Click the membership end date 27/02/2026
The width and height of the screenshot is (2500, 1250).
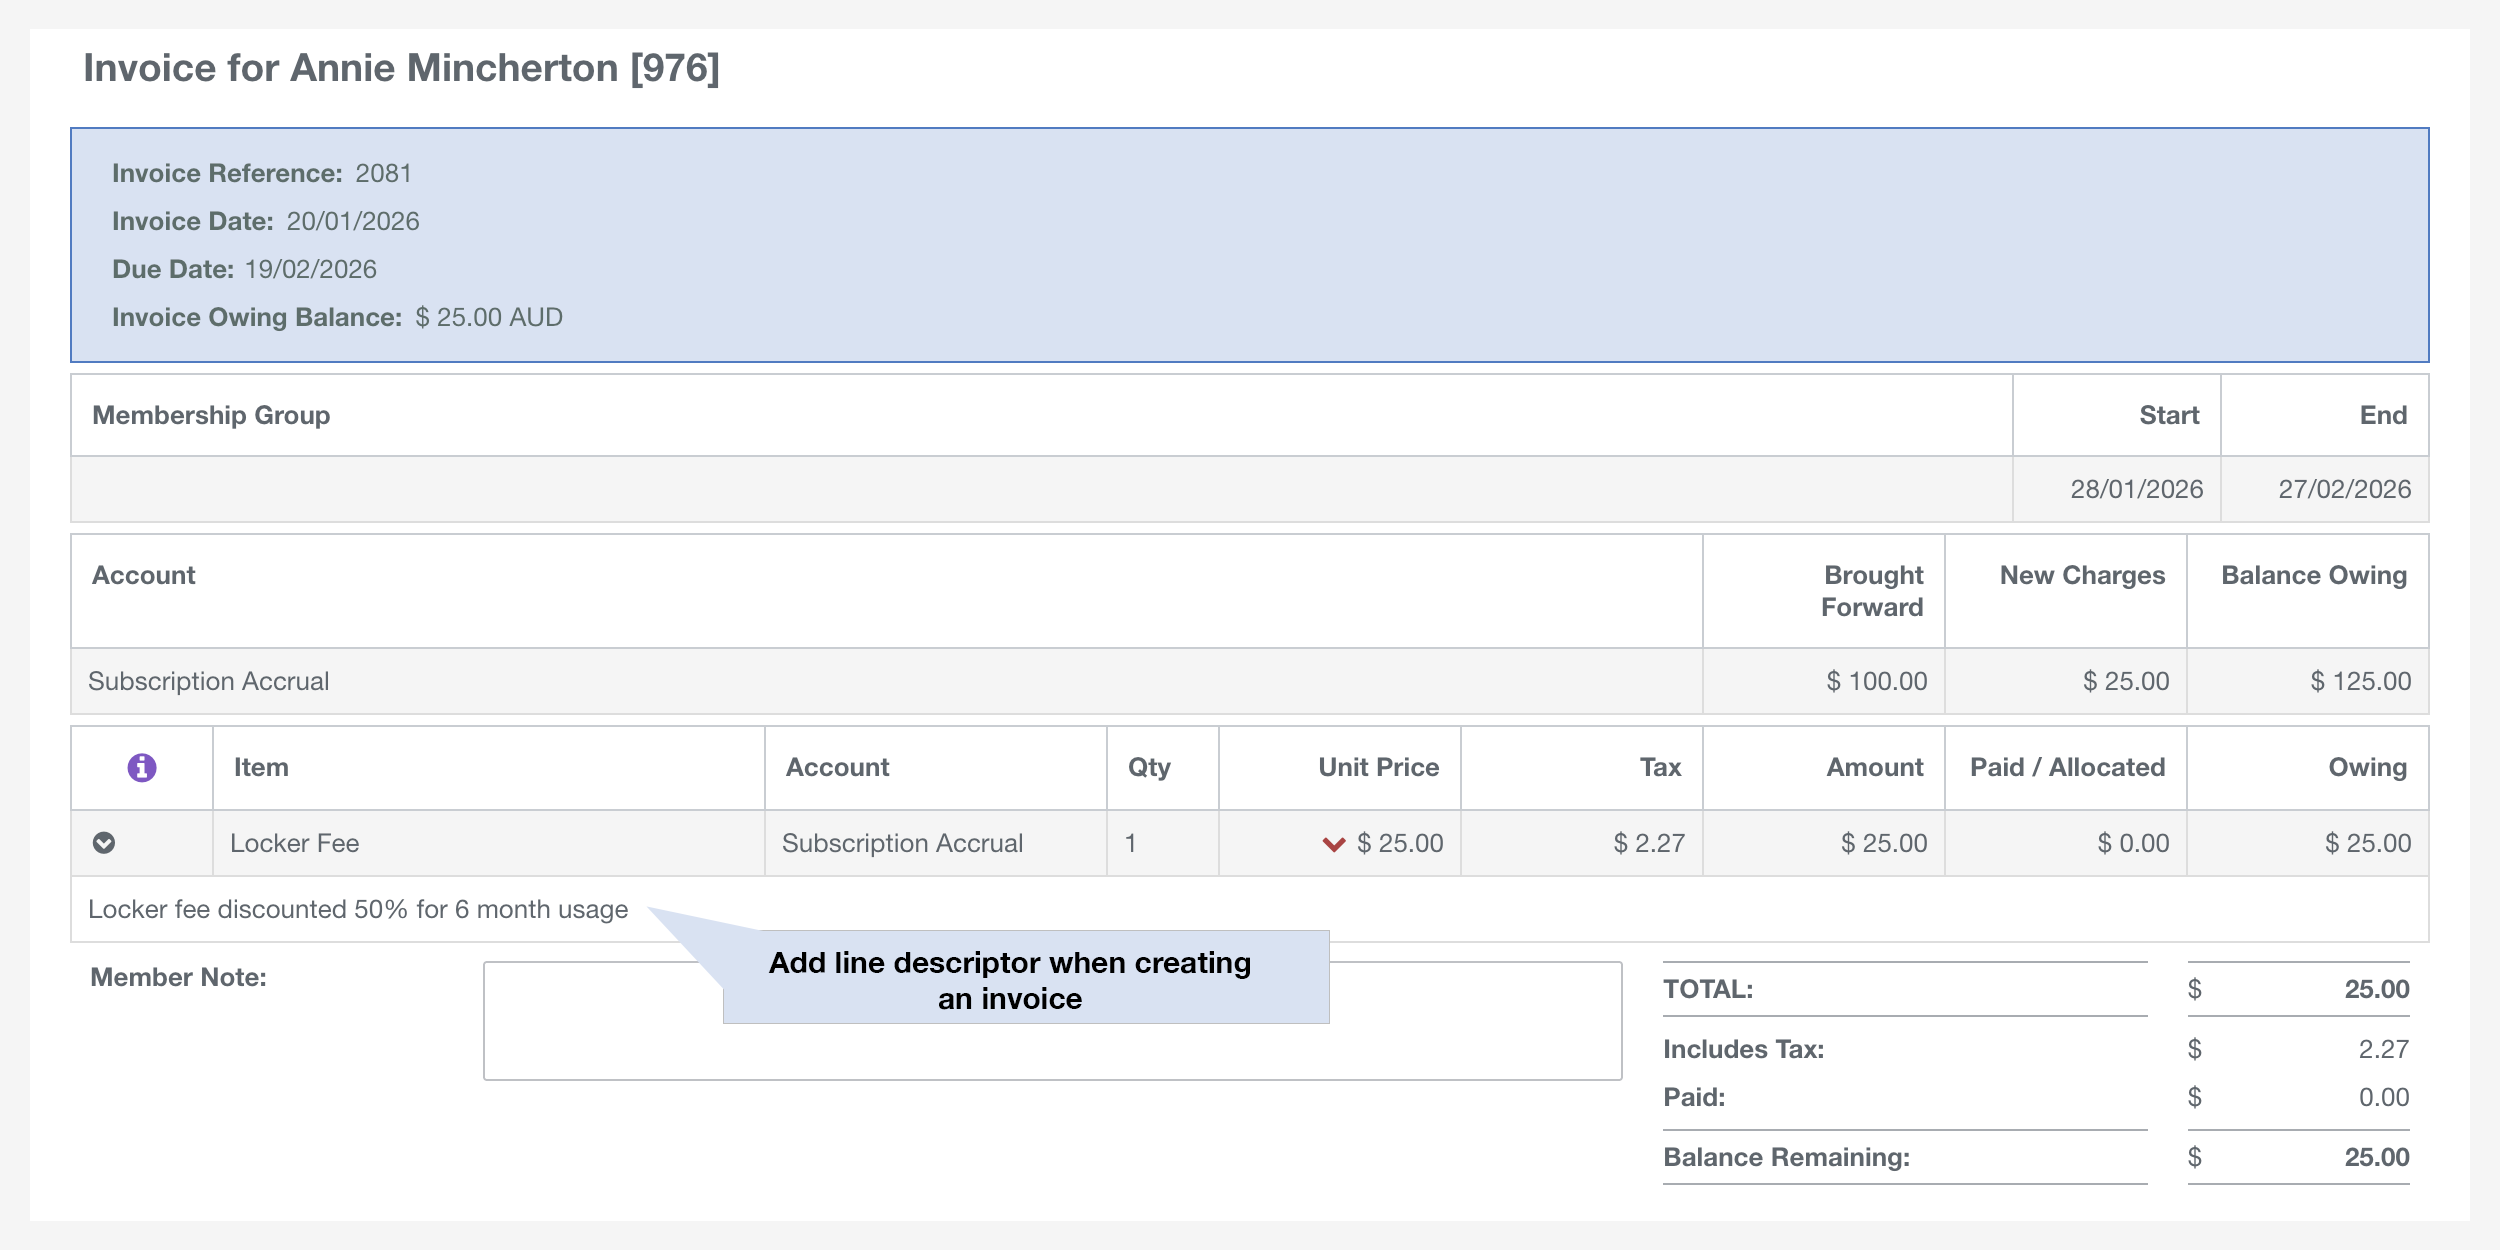pos(2344,489)
